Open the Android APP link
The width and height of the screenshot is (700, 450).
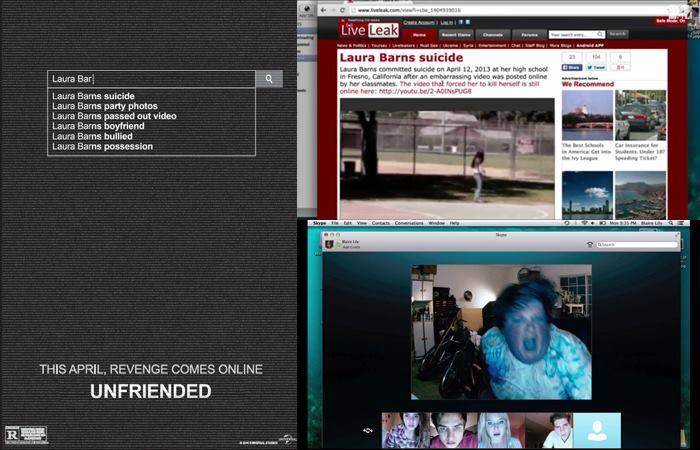point(590,46)
